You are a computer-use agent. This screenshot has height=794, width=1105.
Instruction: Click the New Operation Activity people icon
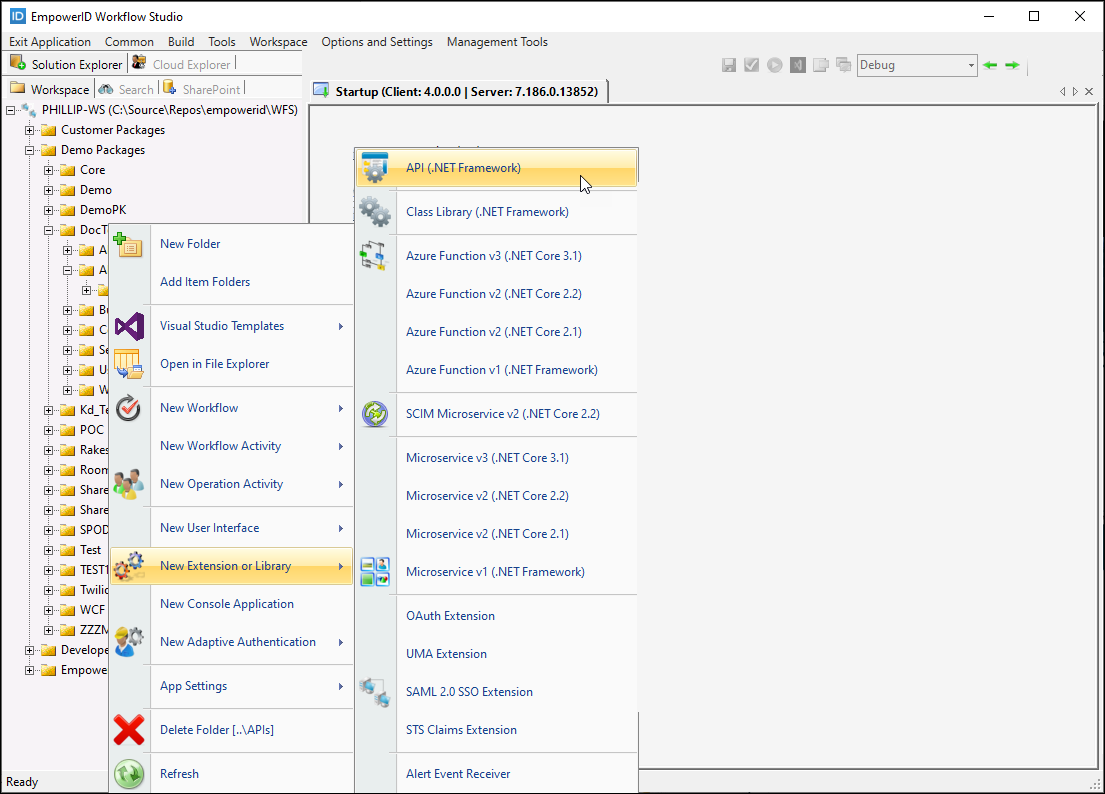pos(129,484)
